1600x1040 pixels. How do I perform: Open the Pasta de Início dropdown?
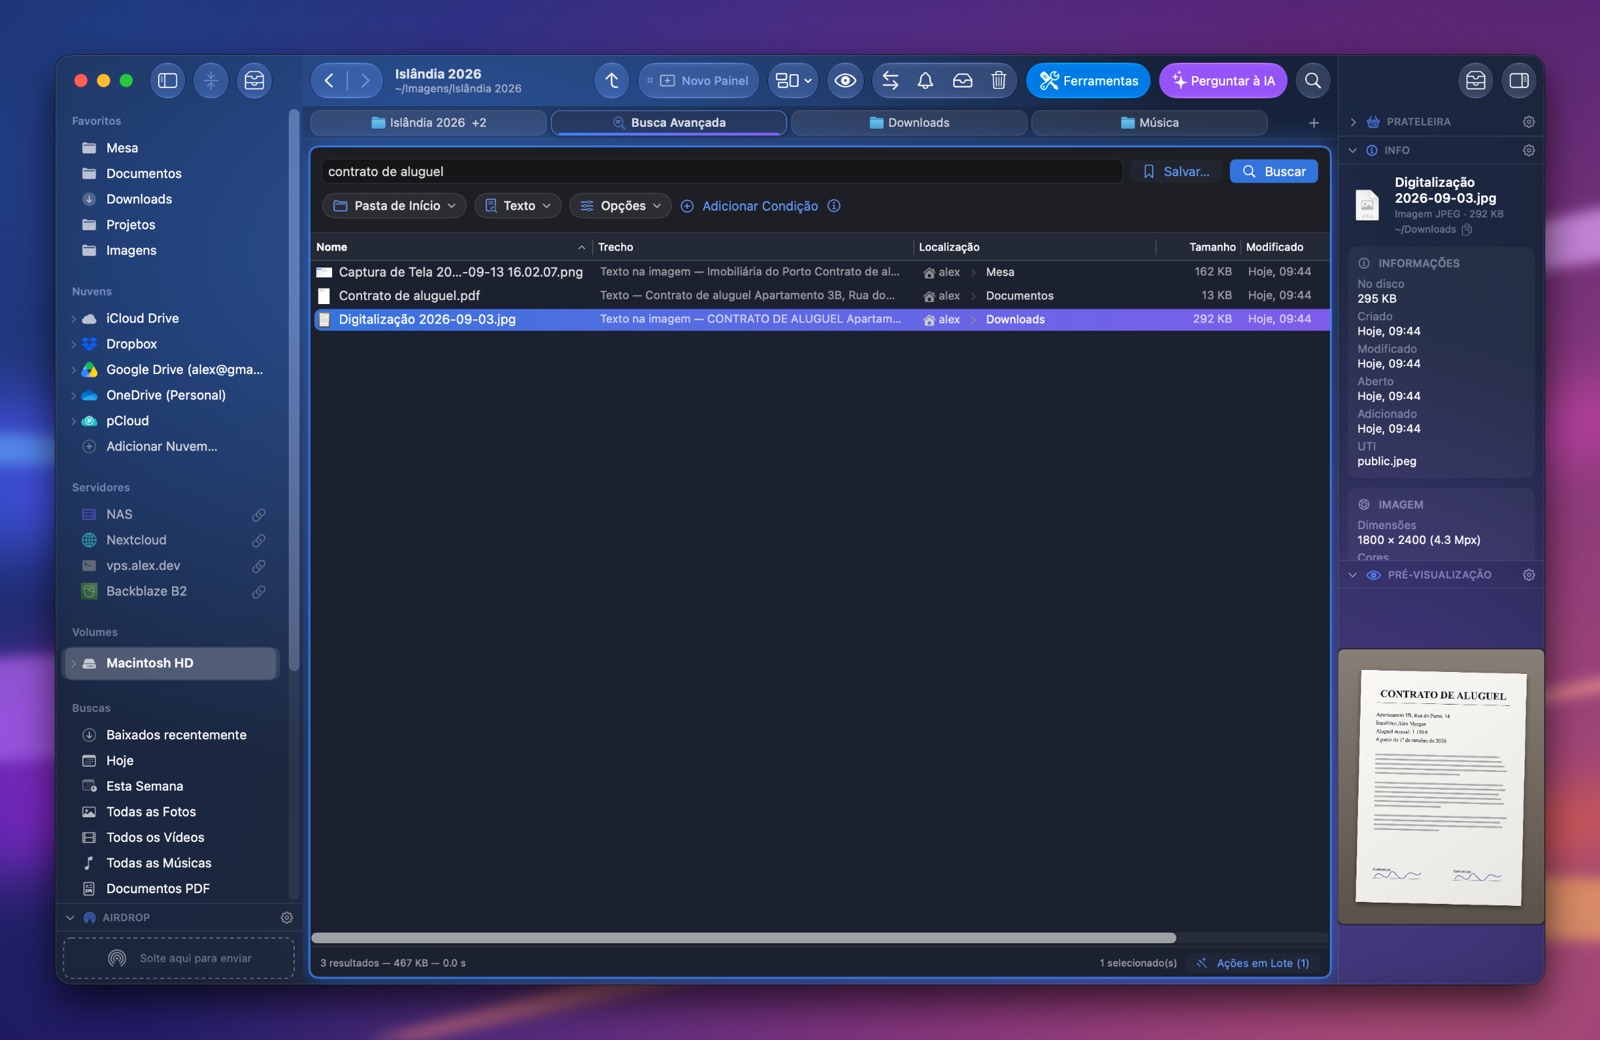(394, 206)
